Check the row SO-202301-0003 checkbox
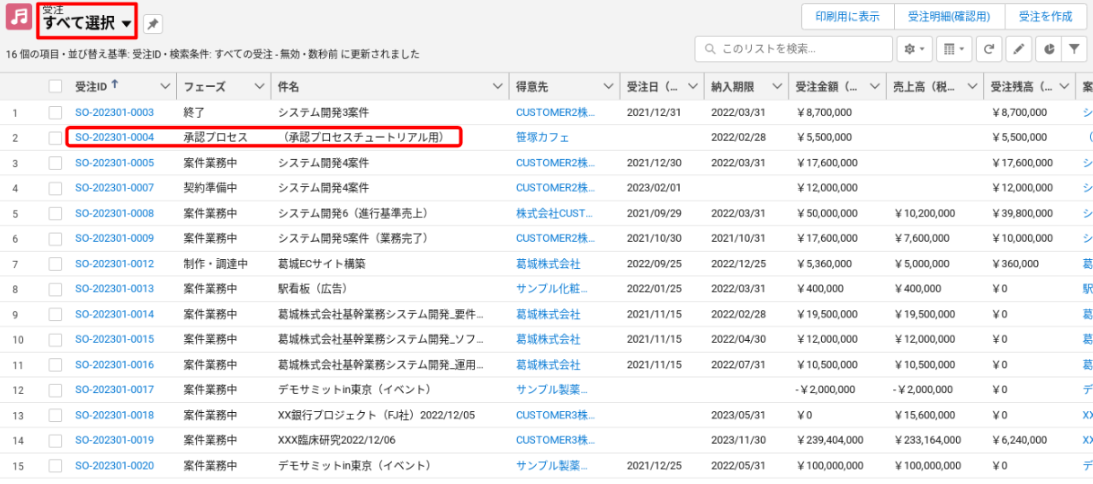 tap(55, 112)
